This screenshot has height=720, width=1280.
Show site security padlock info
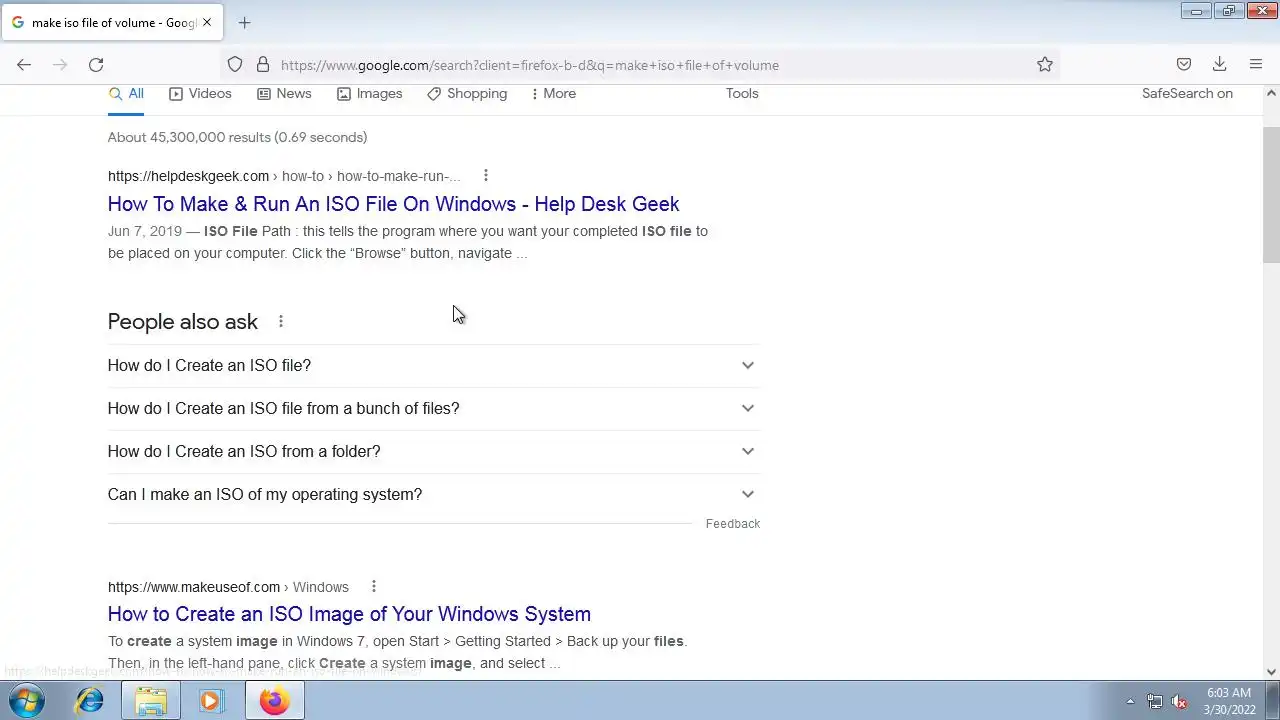263,65
